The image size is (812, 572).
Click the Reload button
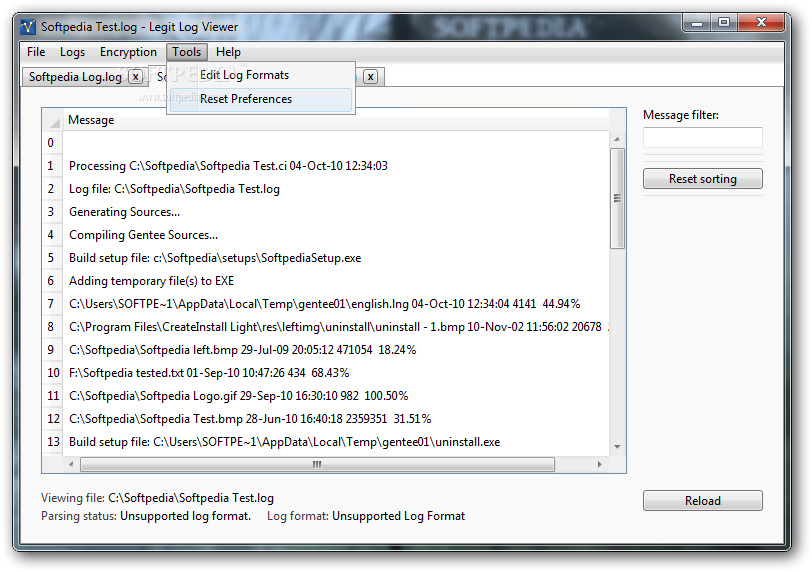pos(702,501)
